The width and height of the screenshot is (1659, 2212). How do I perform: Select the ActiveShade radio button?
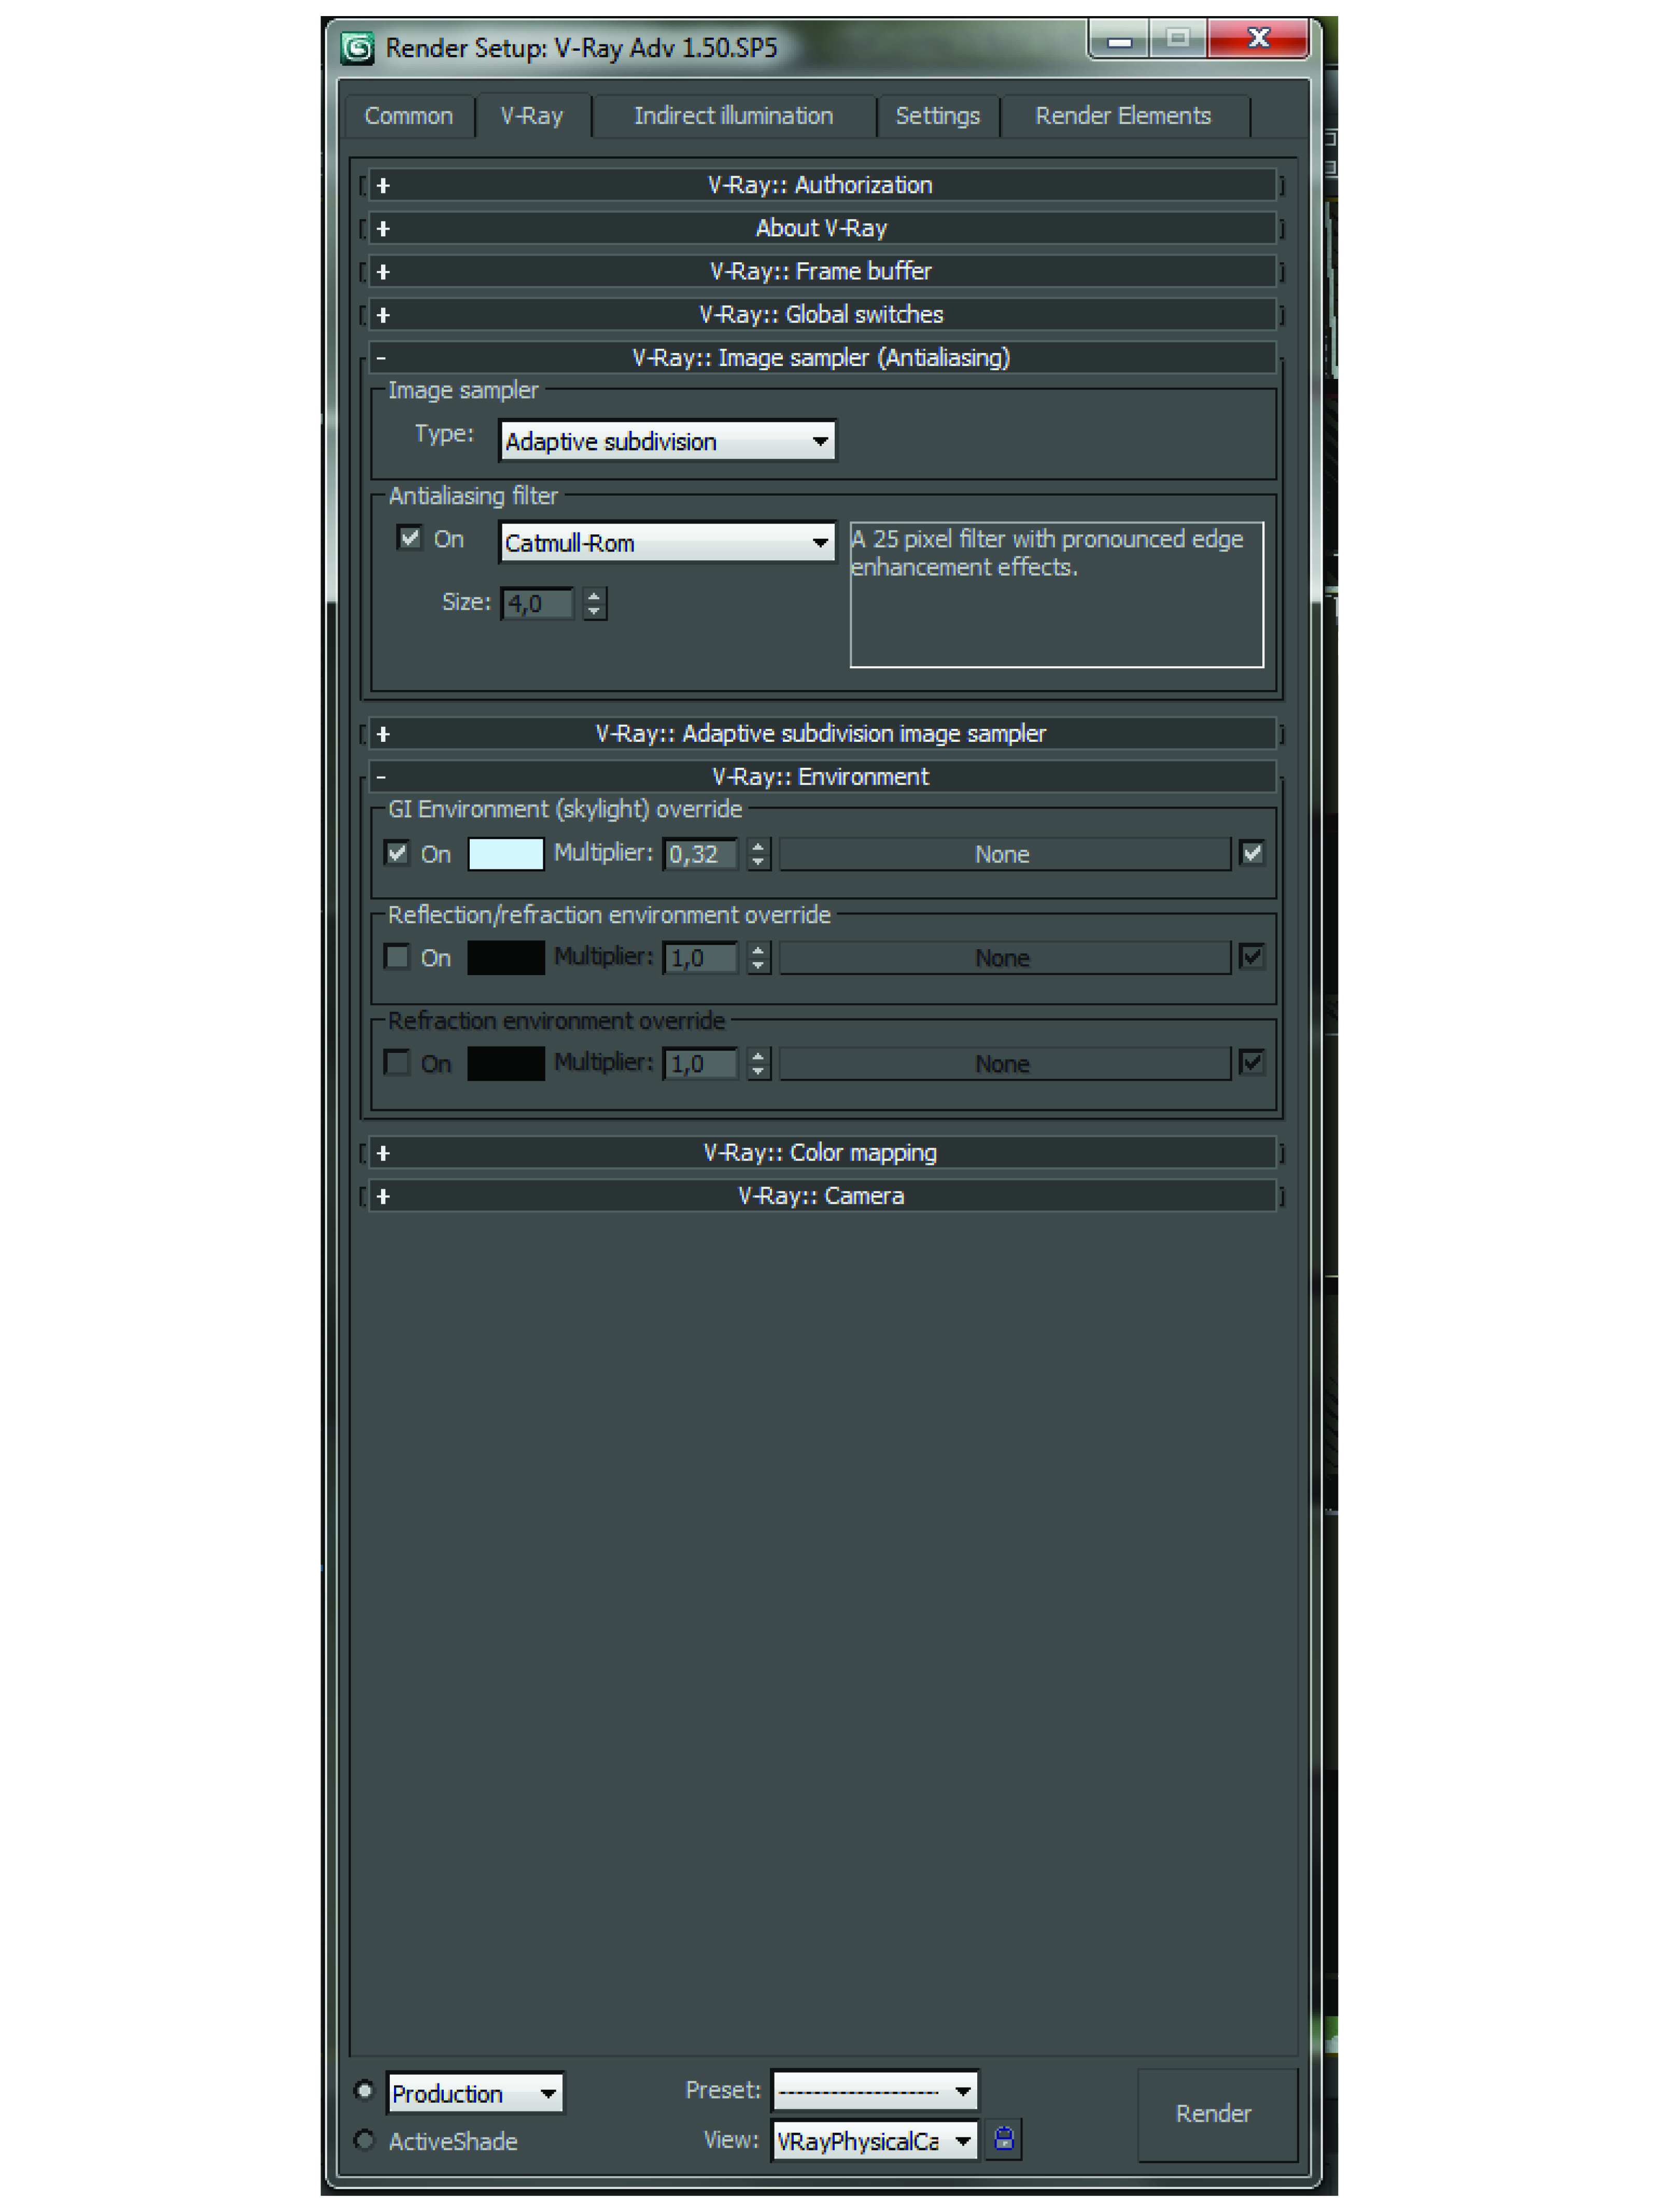click(364, 2140)
